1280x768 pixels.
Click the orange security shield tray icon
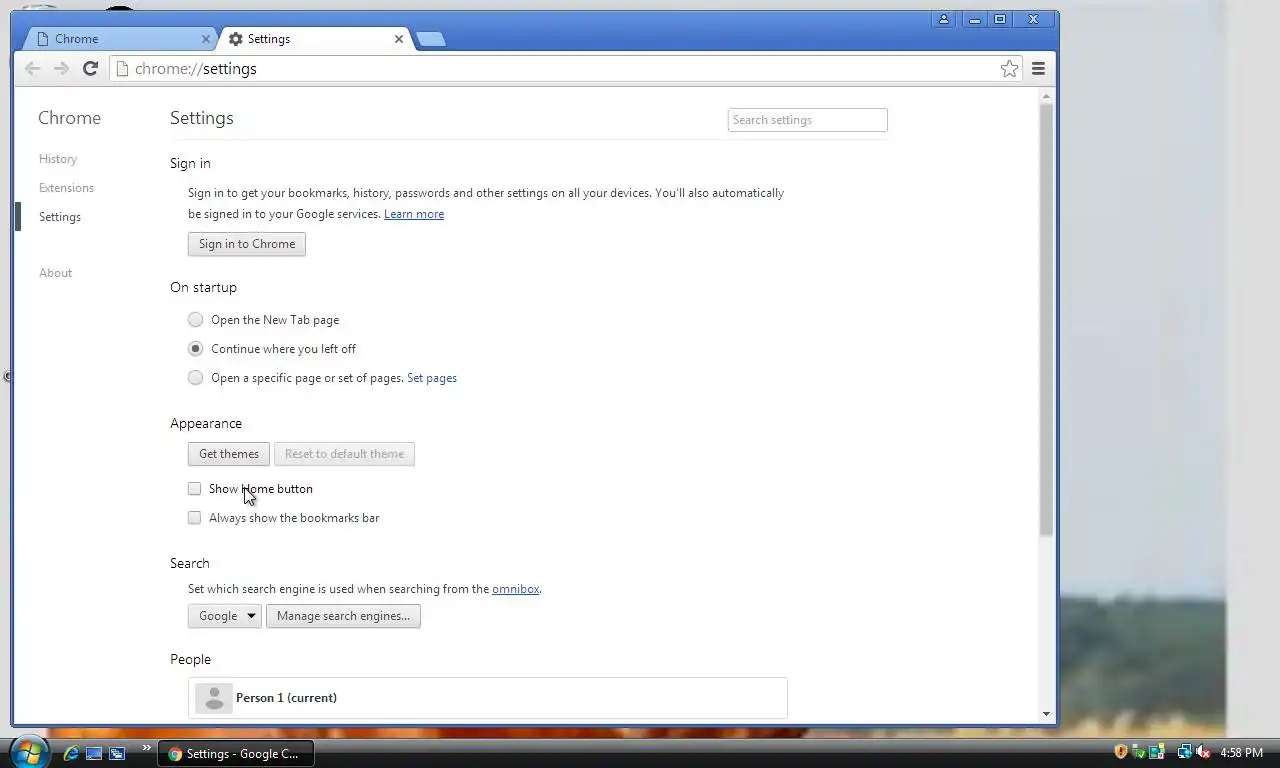pyautogui.click(x=1121, y=752)
